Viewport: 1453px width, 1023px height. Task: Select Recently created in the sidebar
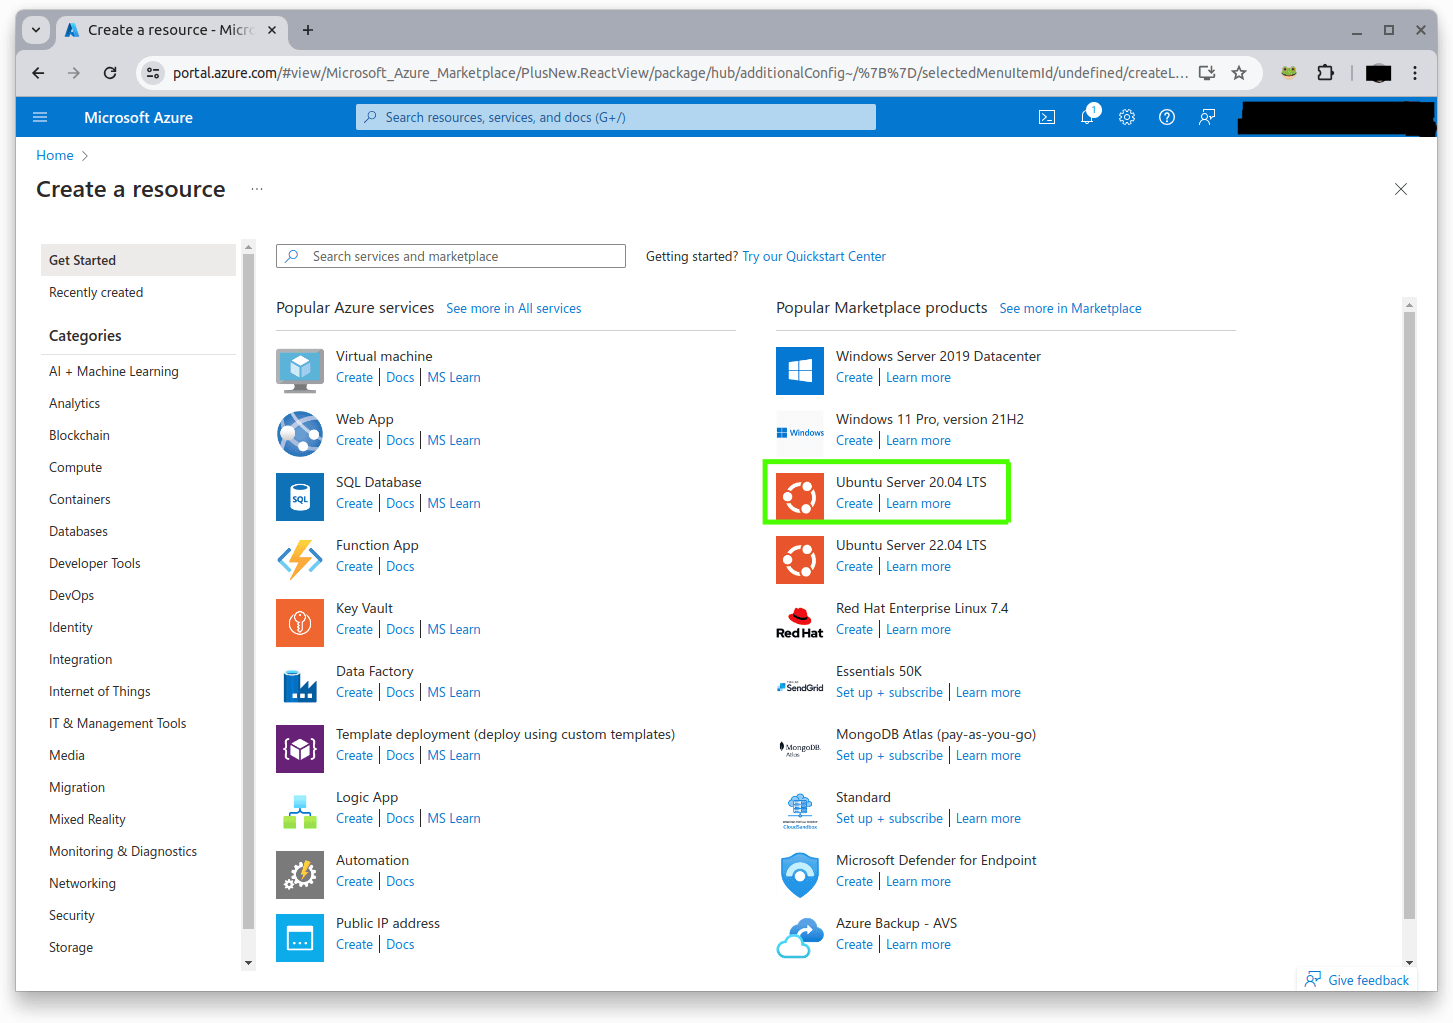[x=96, y=292]
